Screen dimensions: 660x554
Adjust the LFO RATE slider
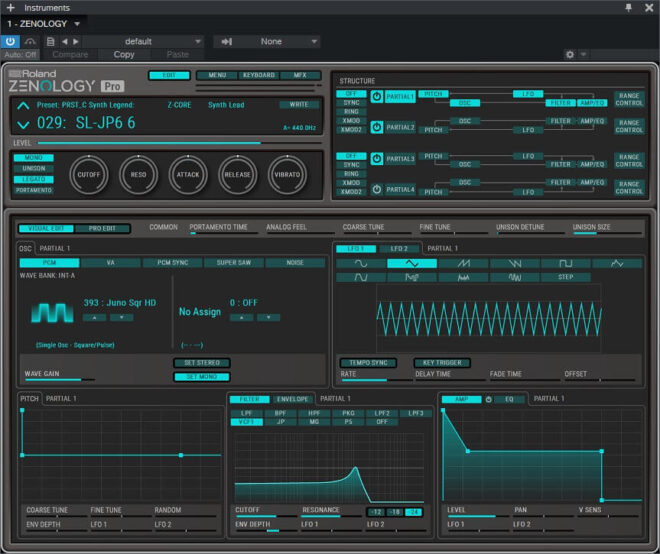tap(377, 380)
